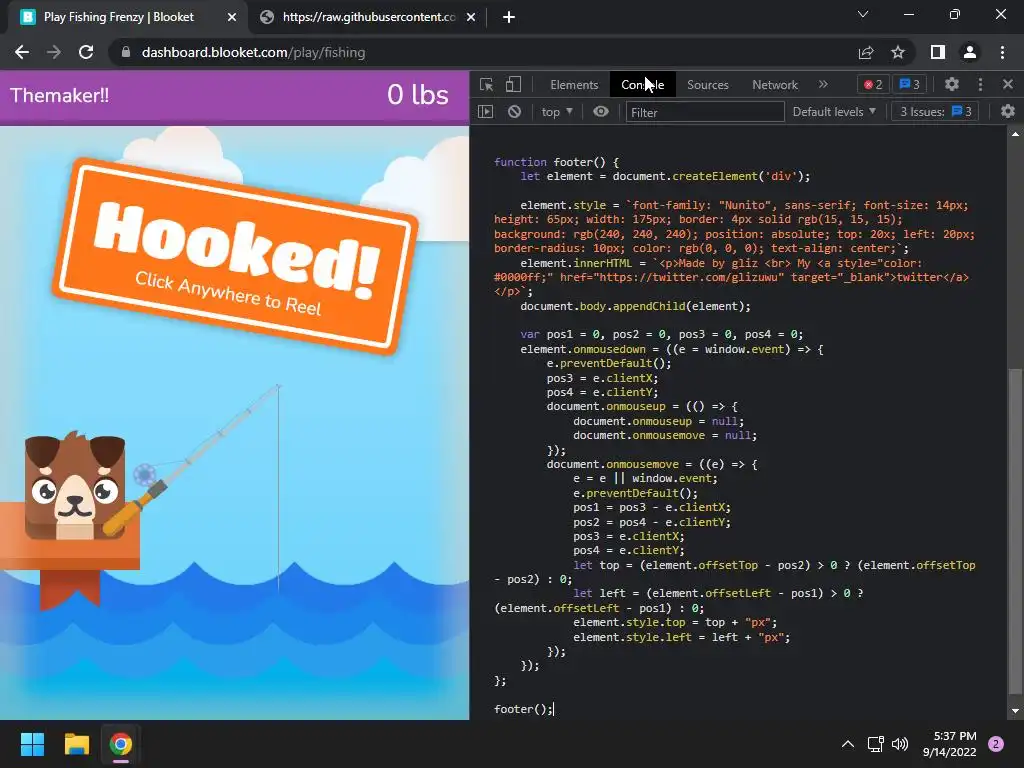
Task: Open the Chrome profile avatar
Action: pos(970,52)
